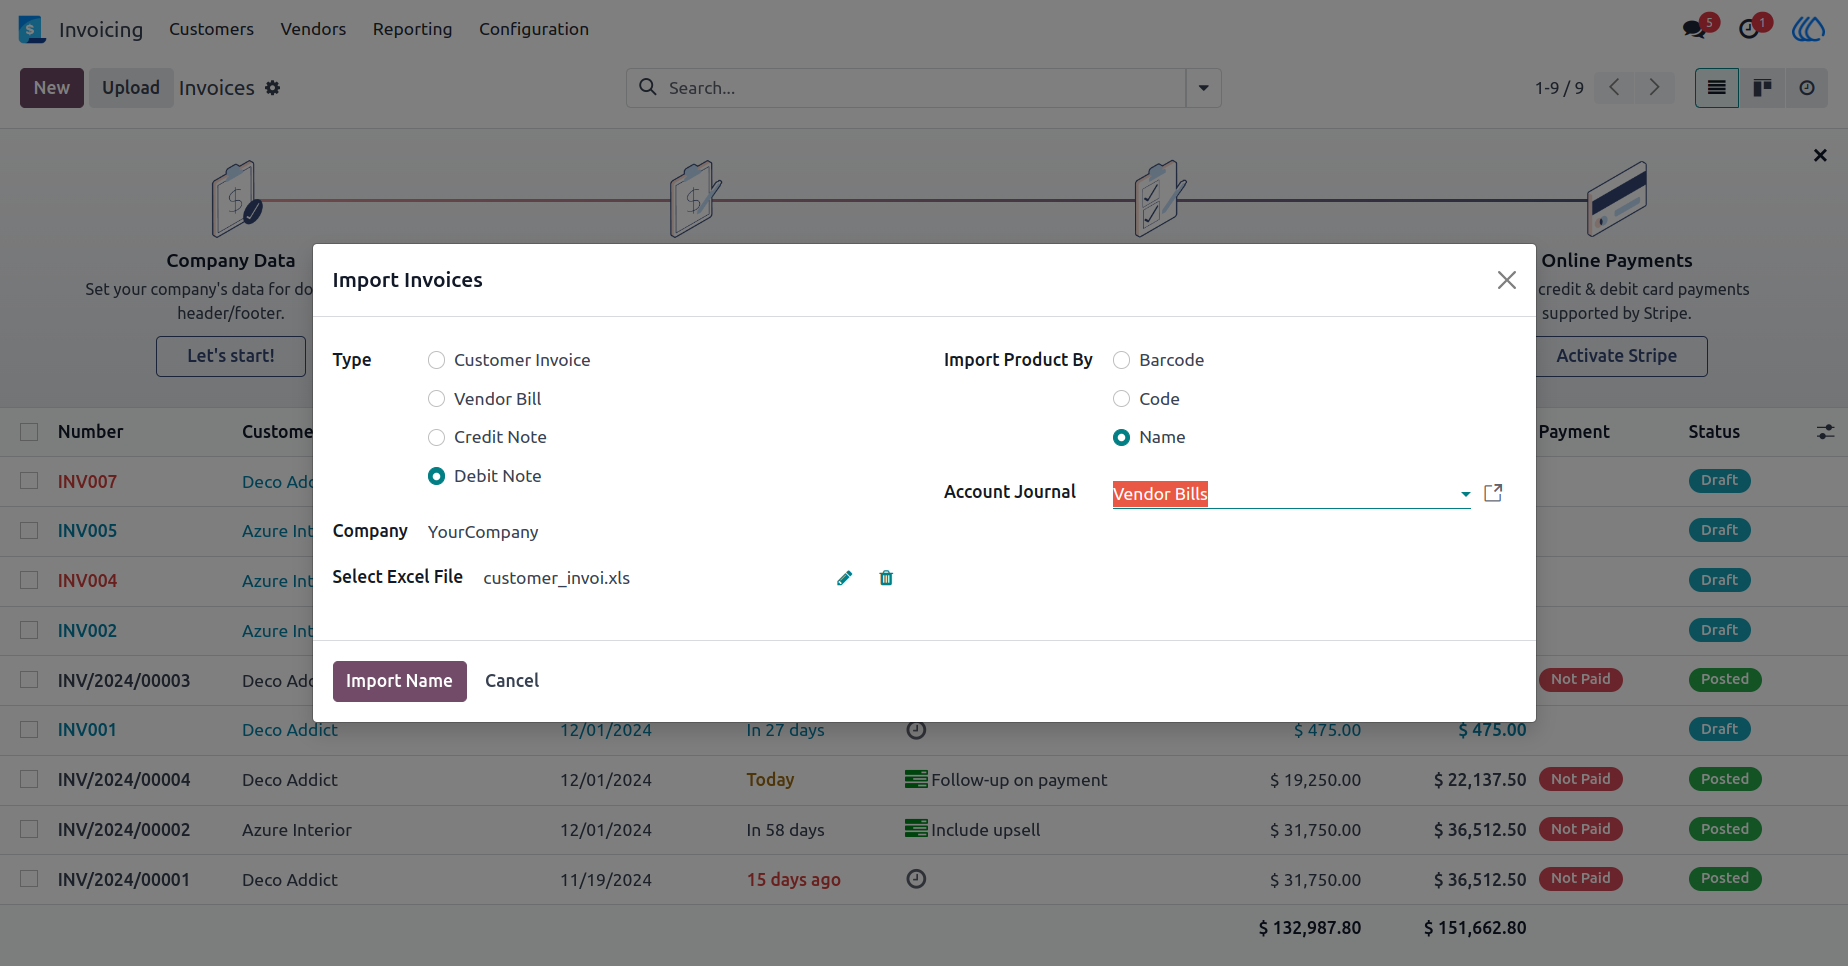This screenshot has width=1848, height=966.
Task: Cancel the import dialog
Action: click(x=512, y=681)
